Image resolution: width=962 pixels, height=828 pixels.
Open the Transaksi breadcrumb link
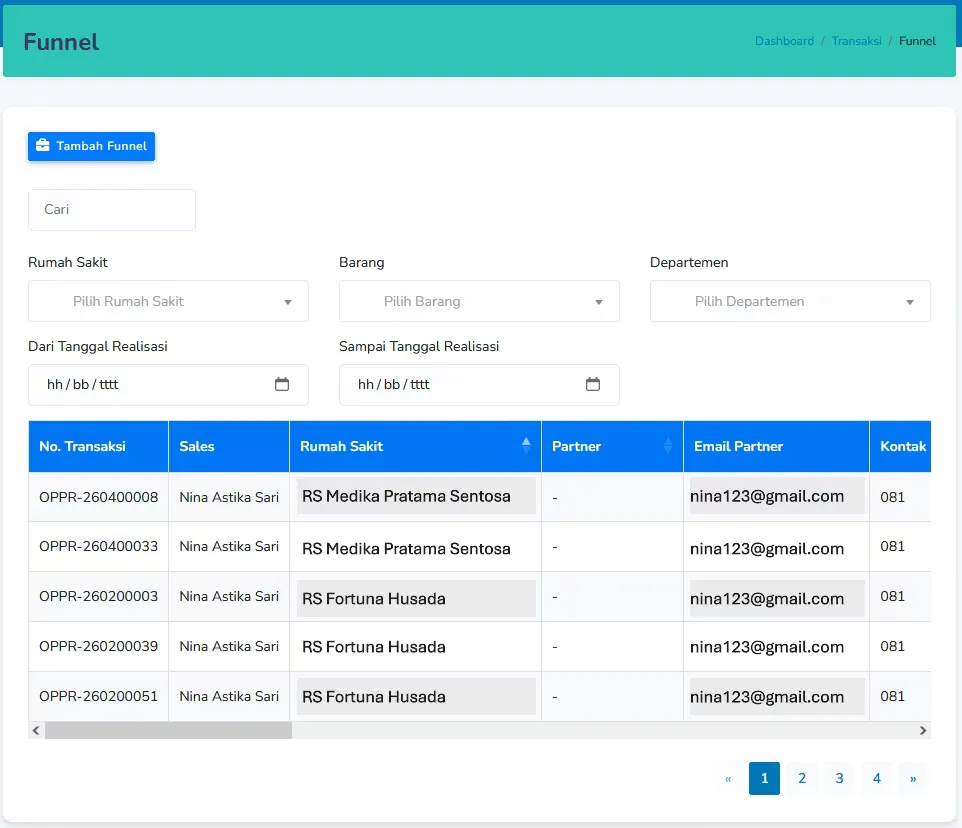click(856, 41)
